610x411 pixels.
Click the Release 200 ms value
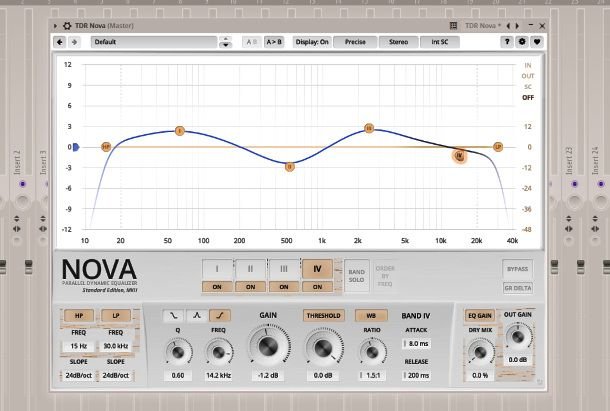coord(416,376)
